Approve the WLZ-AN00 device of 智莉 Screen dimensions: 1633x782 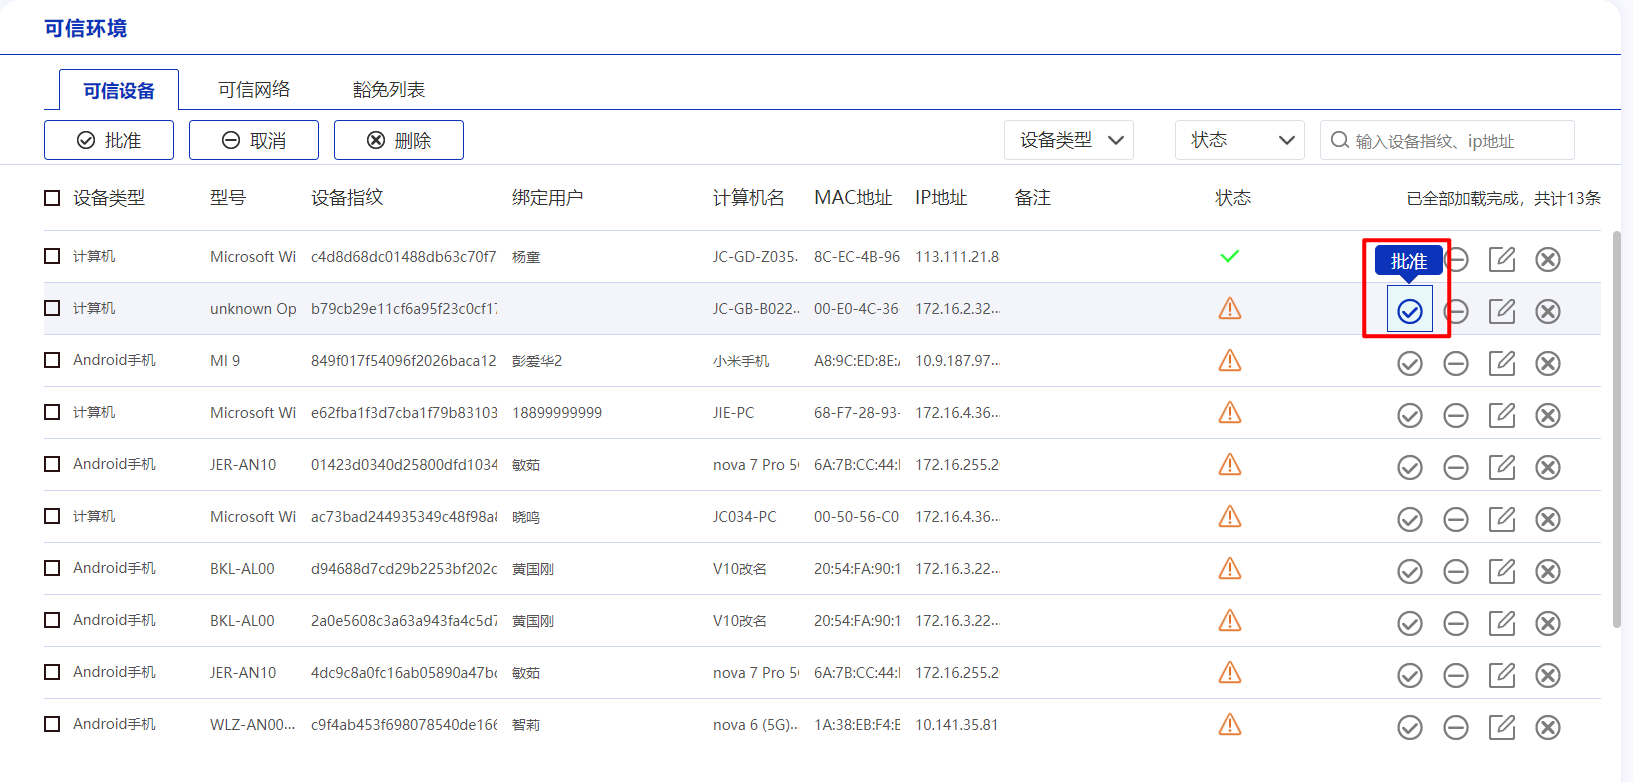click(1410, 727)
